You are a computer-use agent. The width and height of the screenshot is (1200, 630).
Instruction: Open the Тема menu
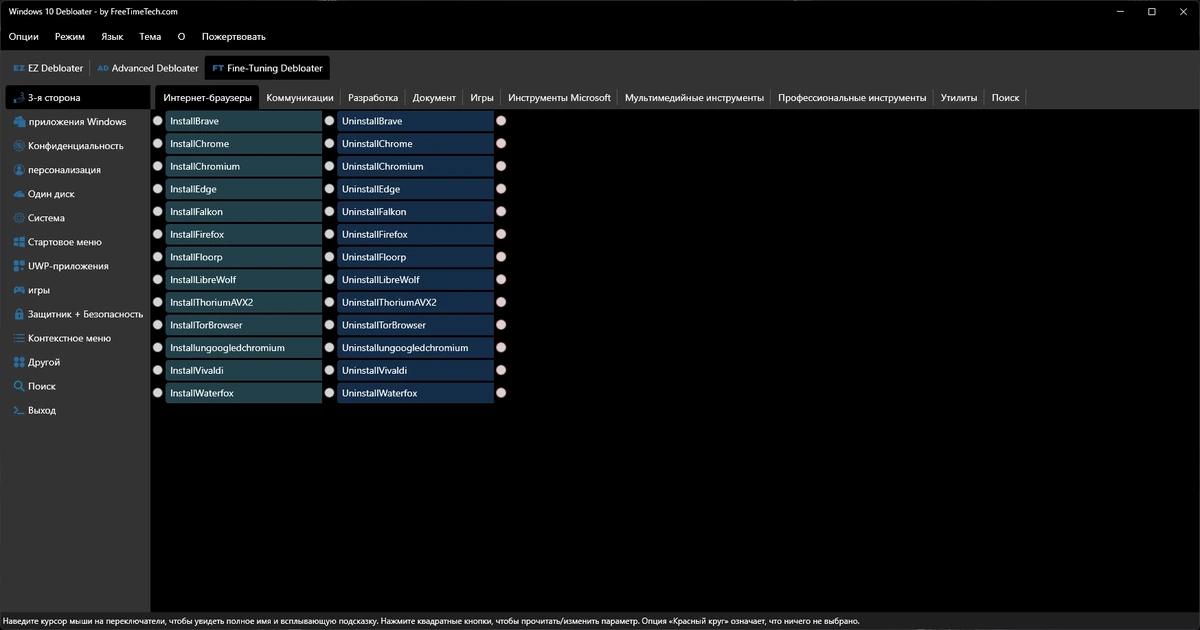click(x=150, y=36)
